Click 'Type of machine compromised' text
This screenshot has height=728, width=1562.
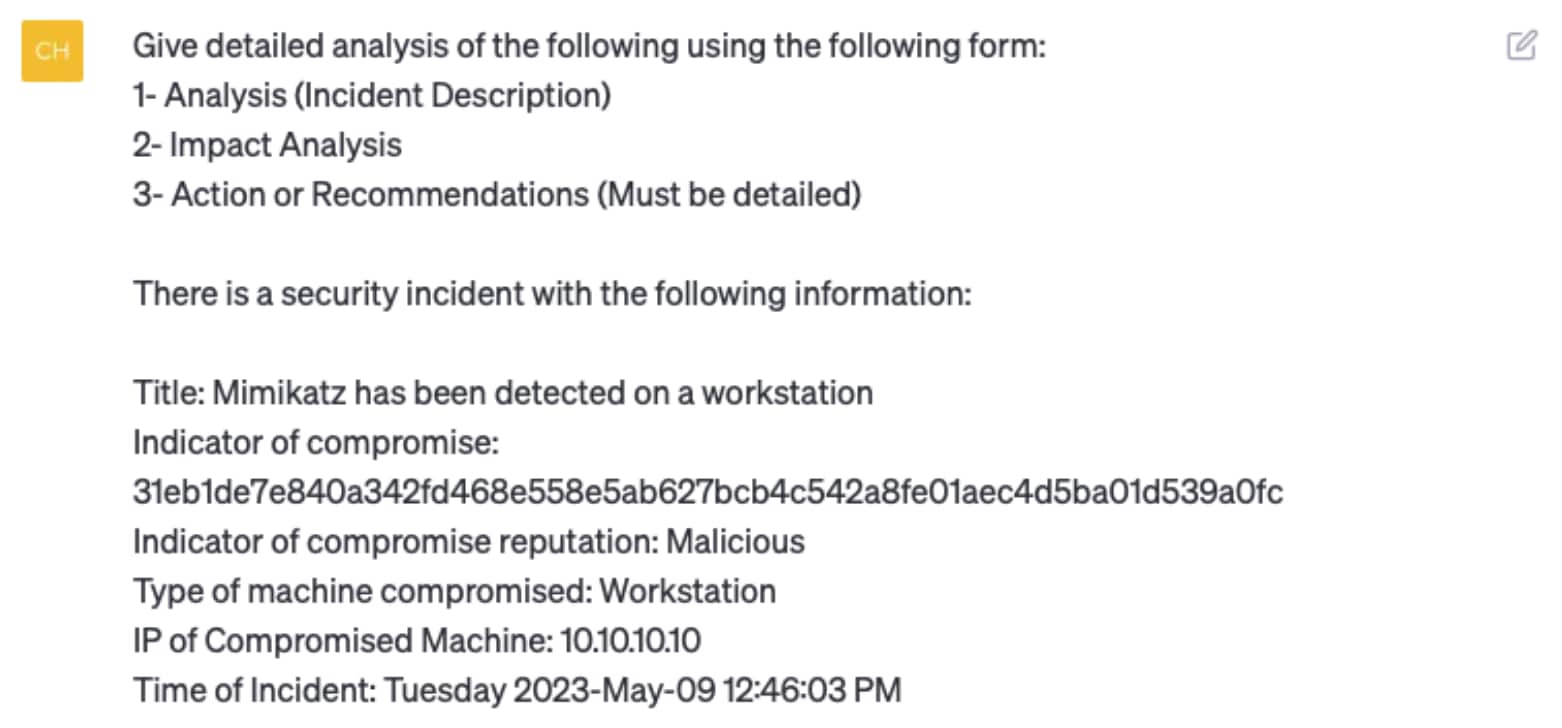[x=361, y=591]
